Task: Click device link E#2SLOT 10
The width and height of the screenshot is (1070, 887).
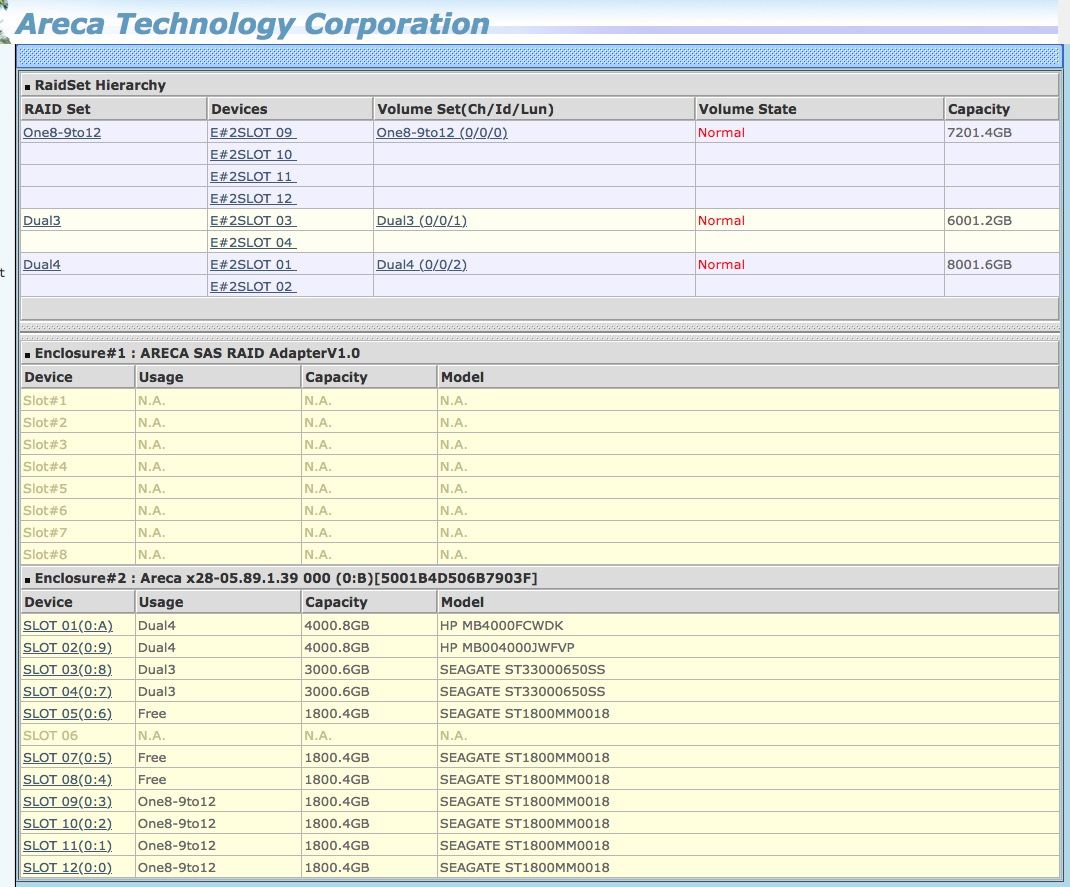Action: [252, 154]
